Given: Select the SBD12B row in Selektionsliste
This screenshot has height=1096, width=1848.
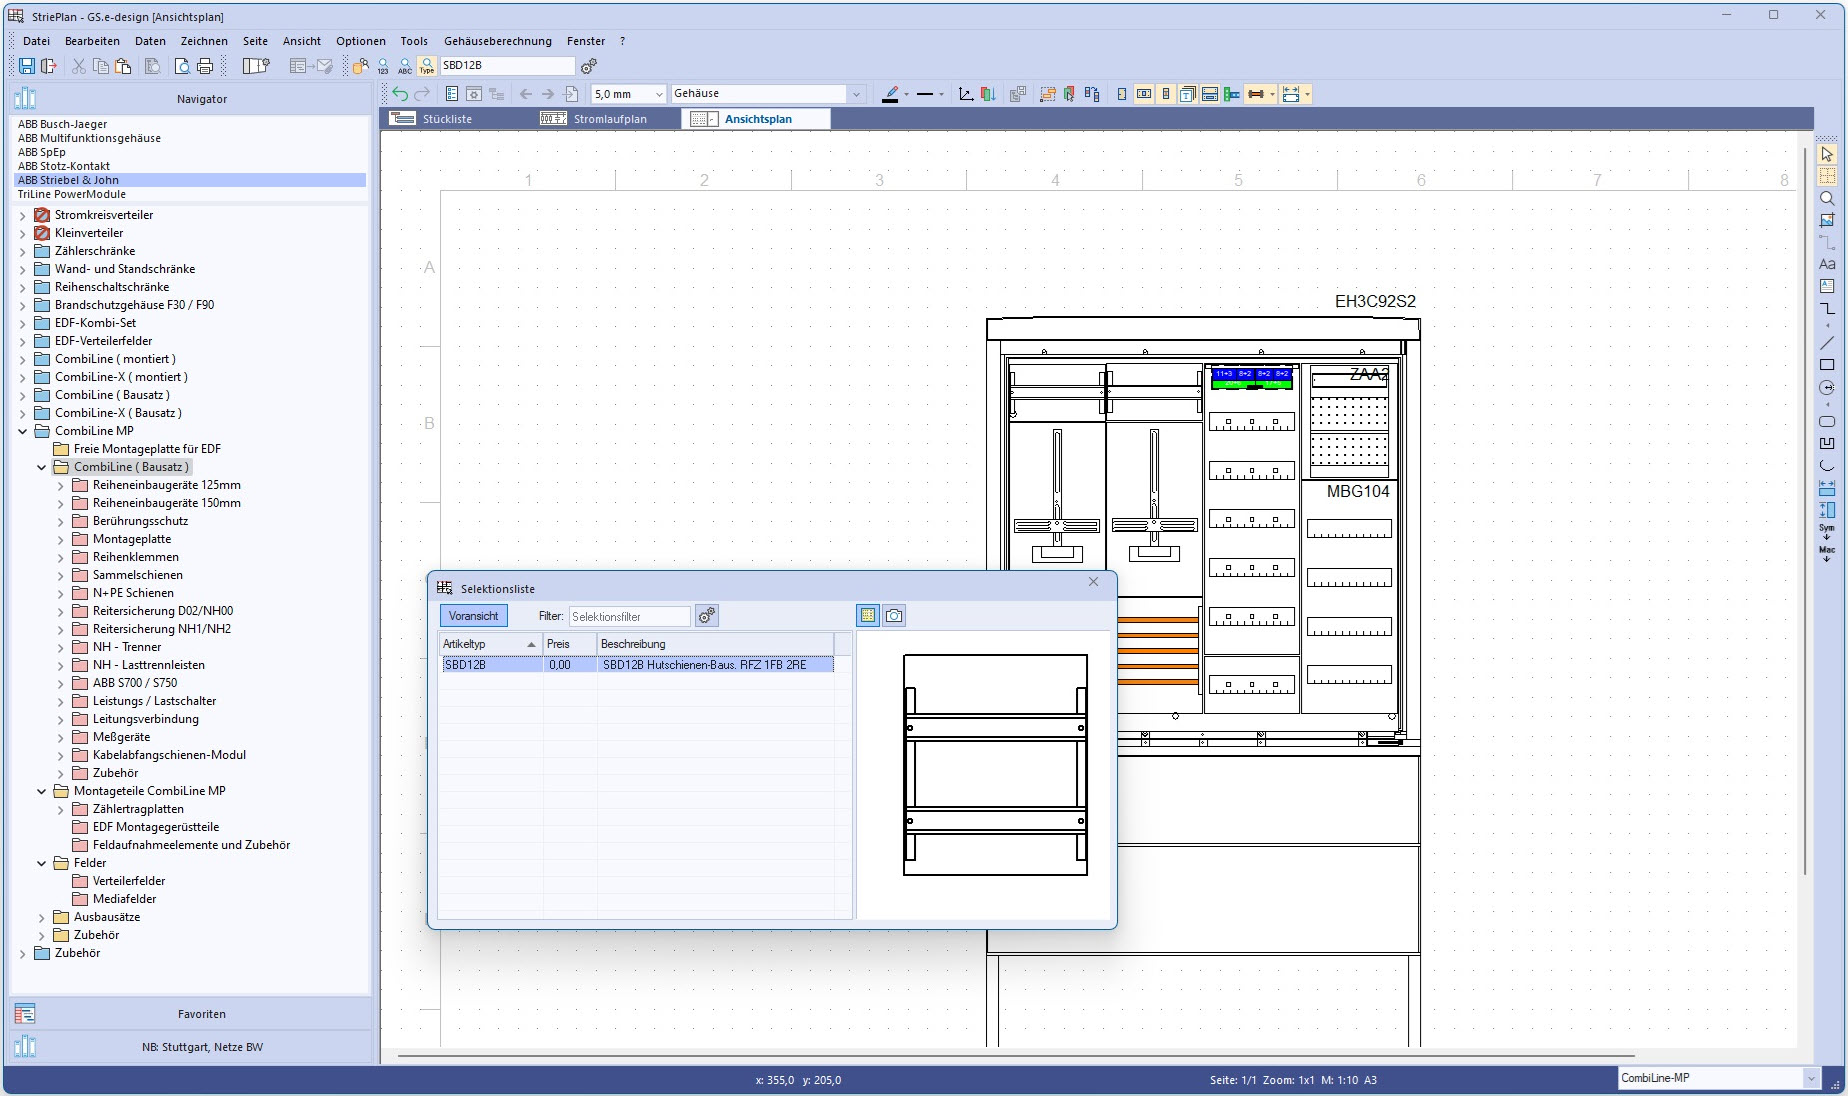Looking at the screenshot, I should (x=637, y=664).
